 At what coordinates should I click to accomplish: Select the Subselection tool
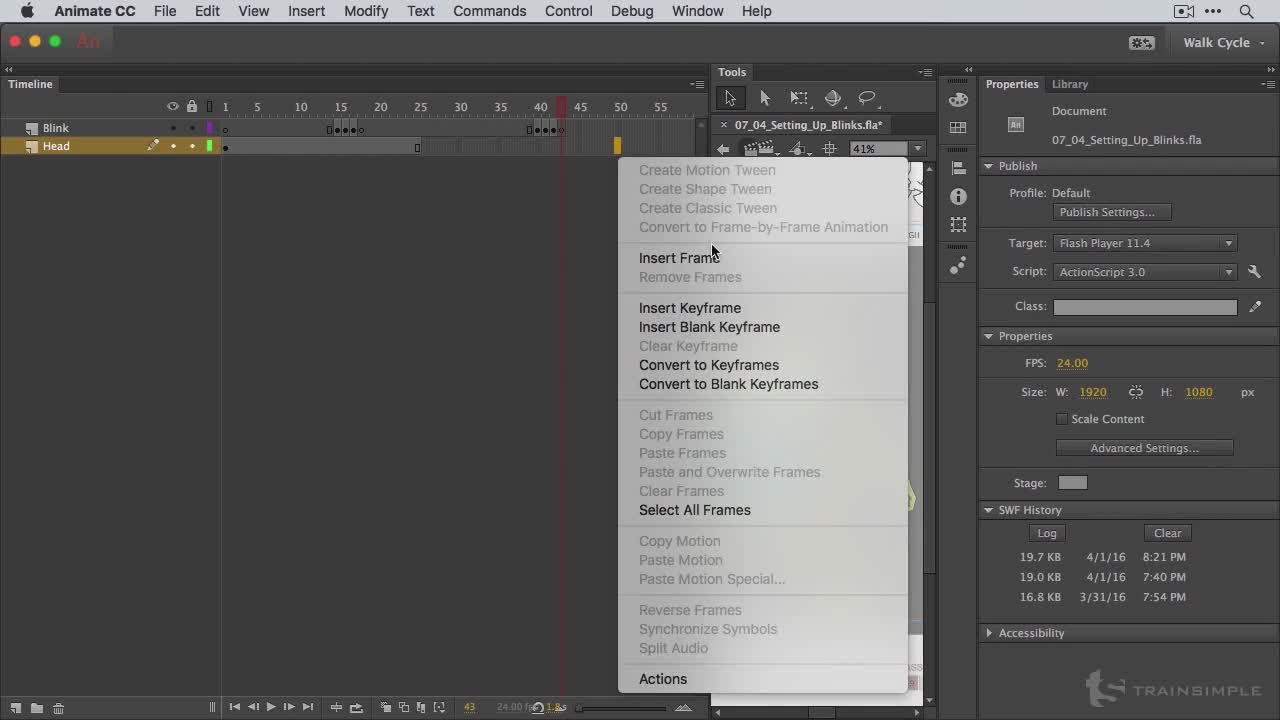765,98
